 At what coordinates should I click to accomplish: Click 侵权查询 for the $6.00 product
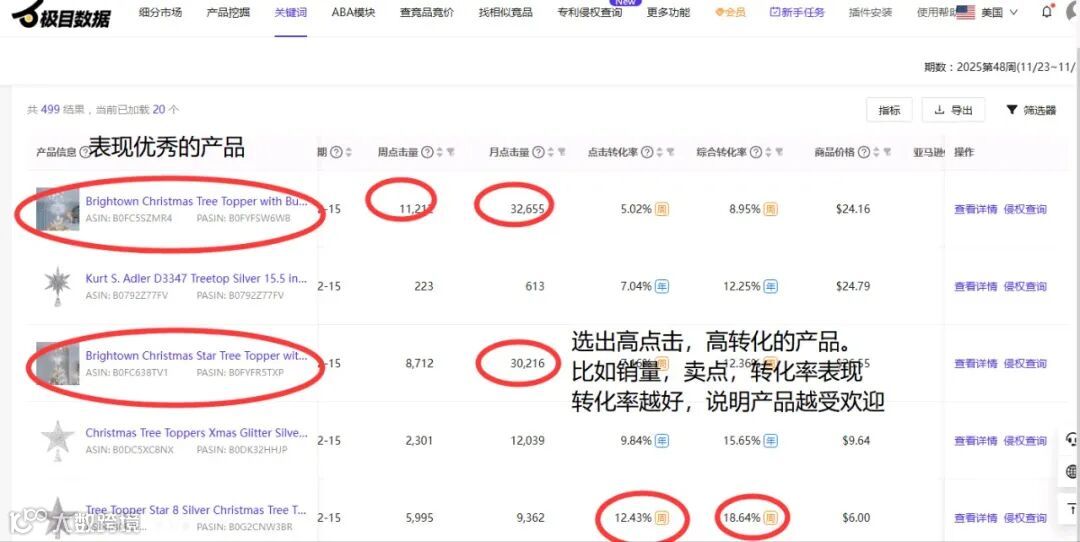point(1025,518)
